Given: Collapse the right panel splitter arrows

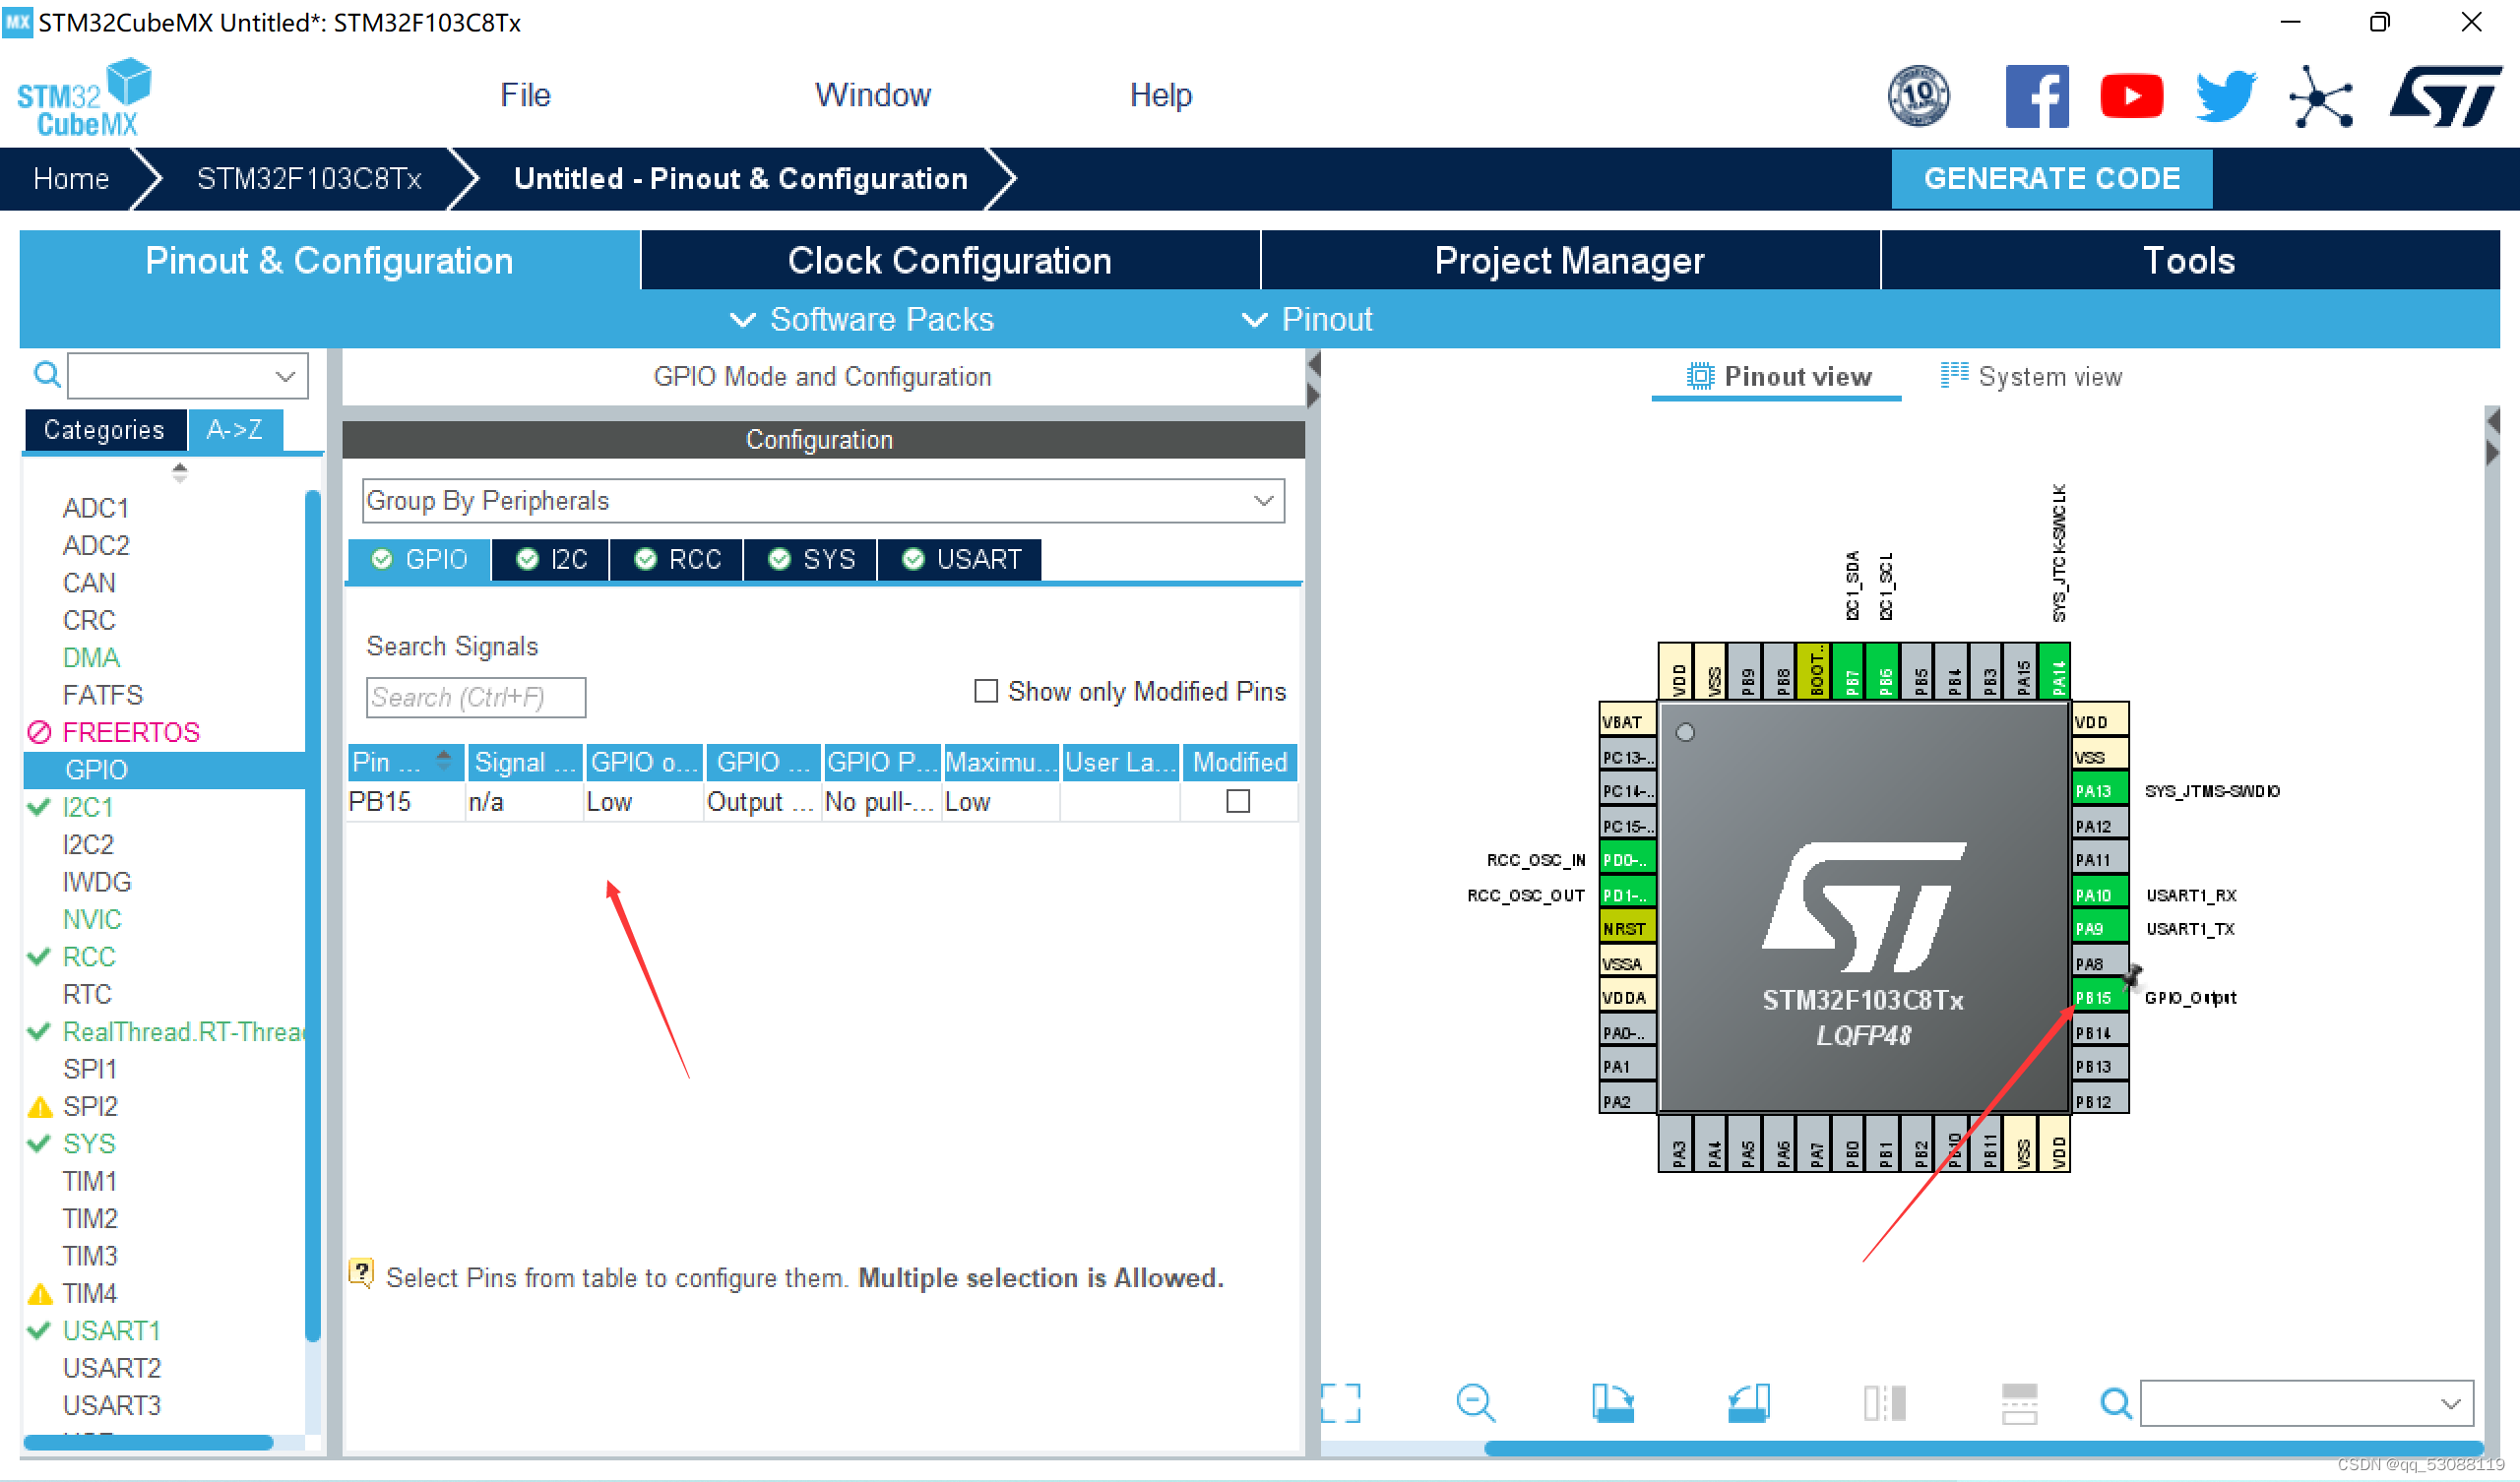Looking at the screenshot, I should (x=2493, y=436).
